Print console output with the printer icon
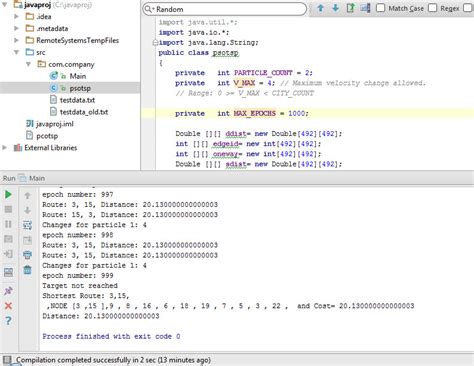This screenshot has width=474, height=366. 27,255
